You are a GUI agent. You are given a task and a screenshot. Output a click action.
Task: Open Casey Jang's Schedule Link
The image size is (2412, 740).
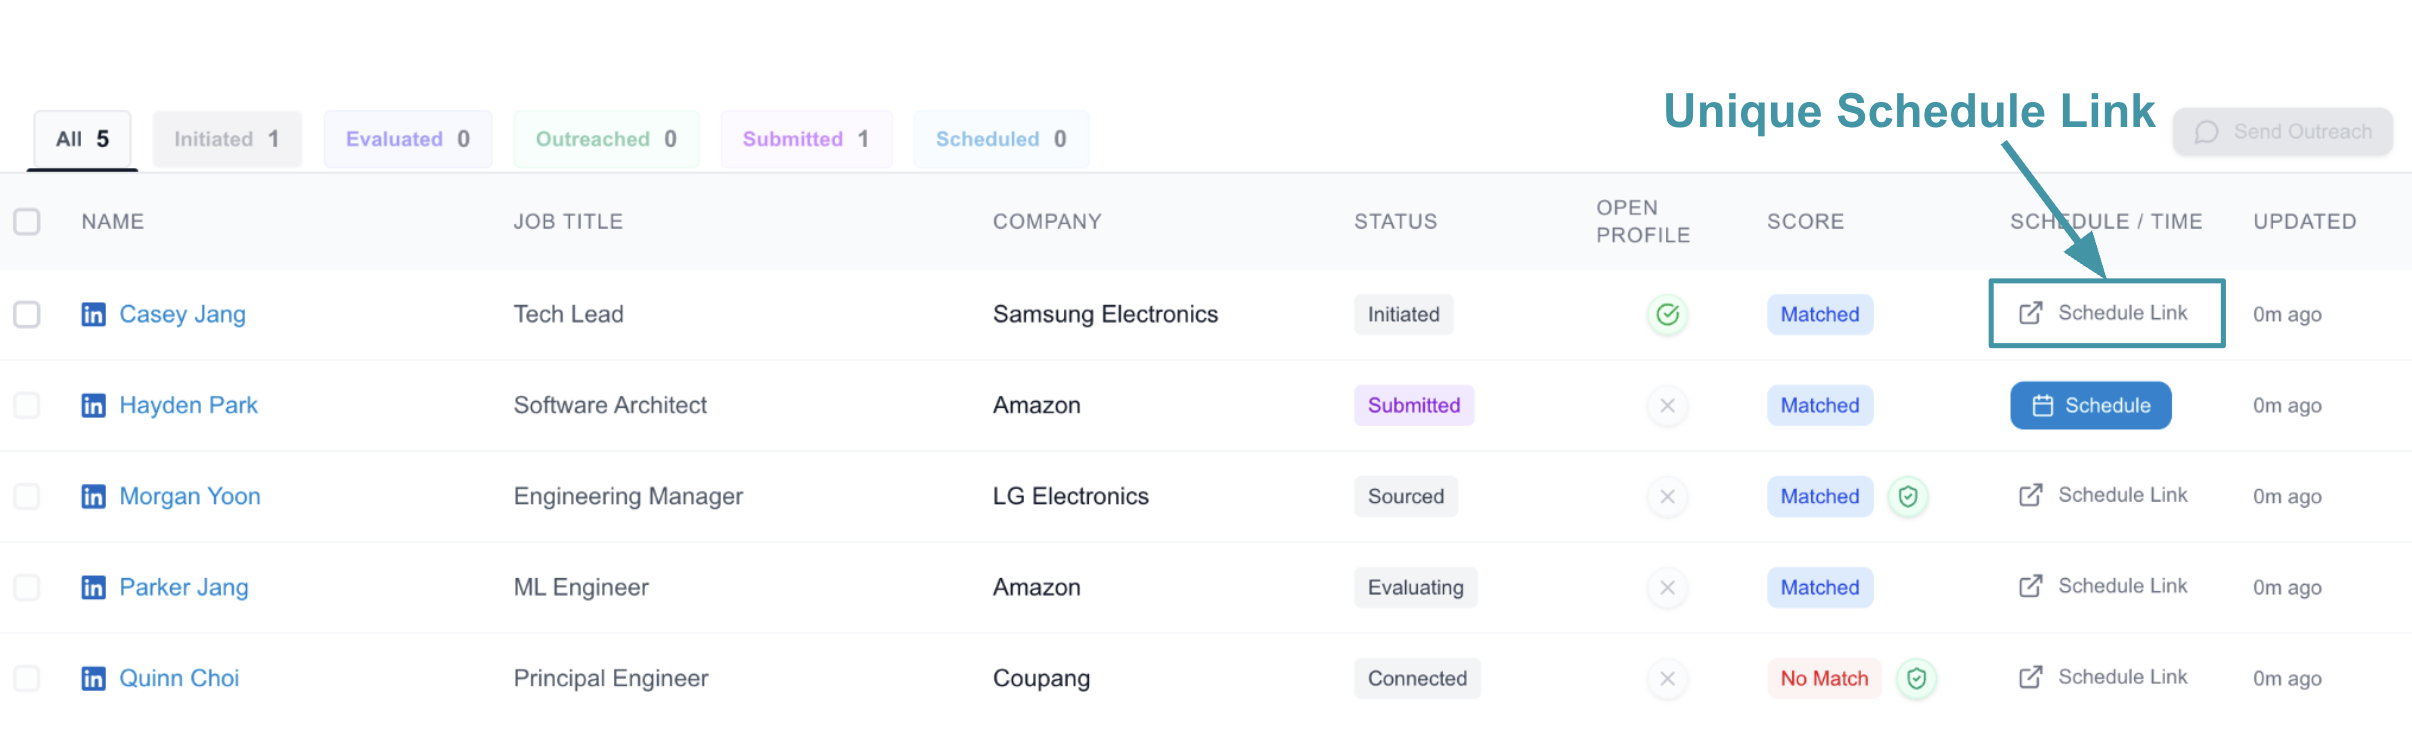[x=2104, y=314]
